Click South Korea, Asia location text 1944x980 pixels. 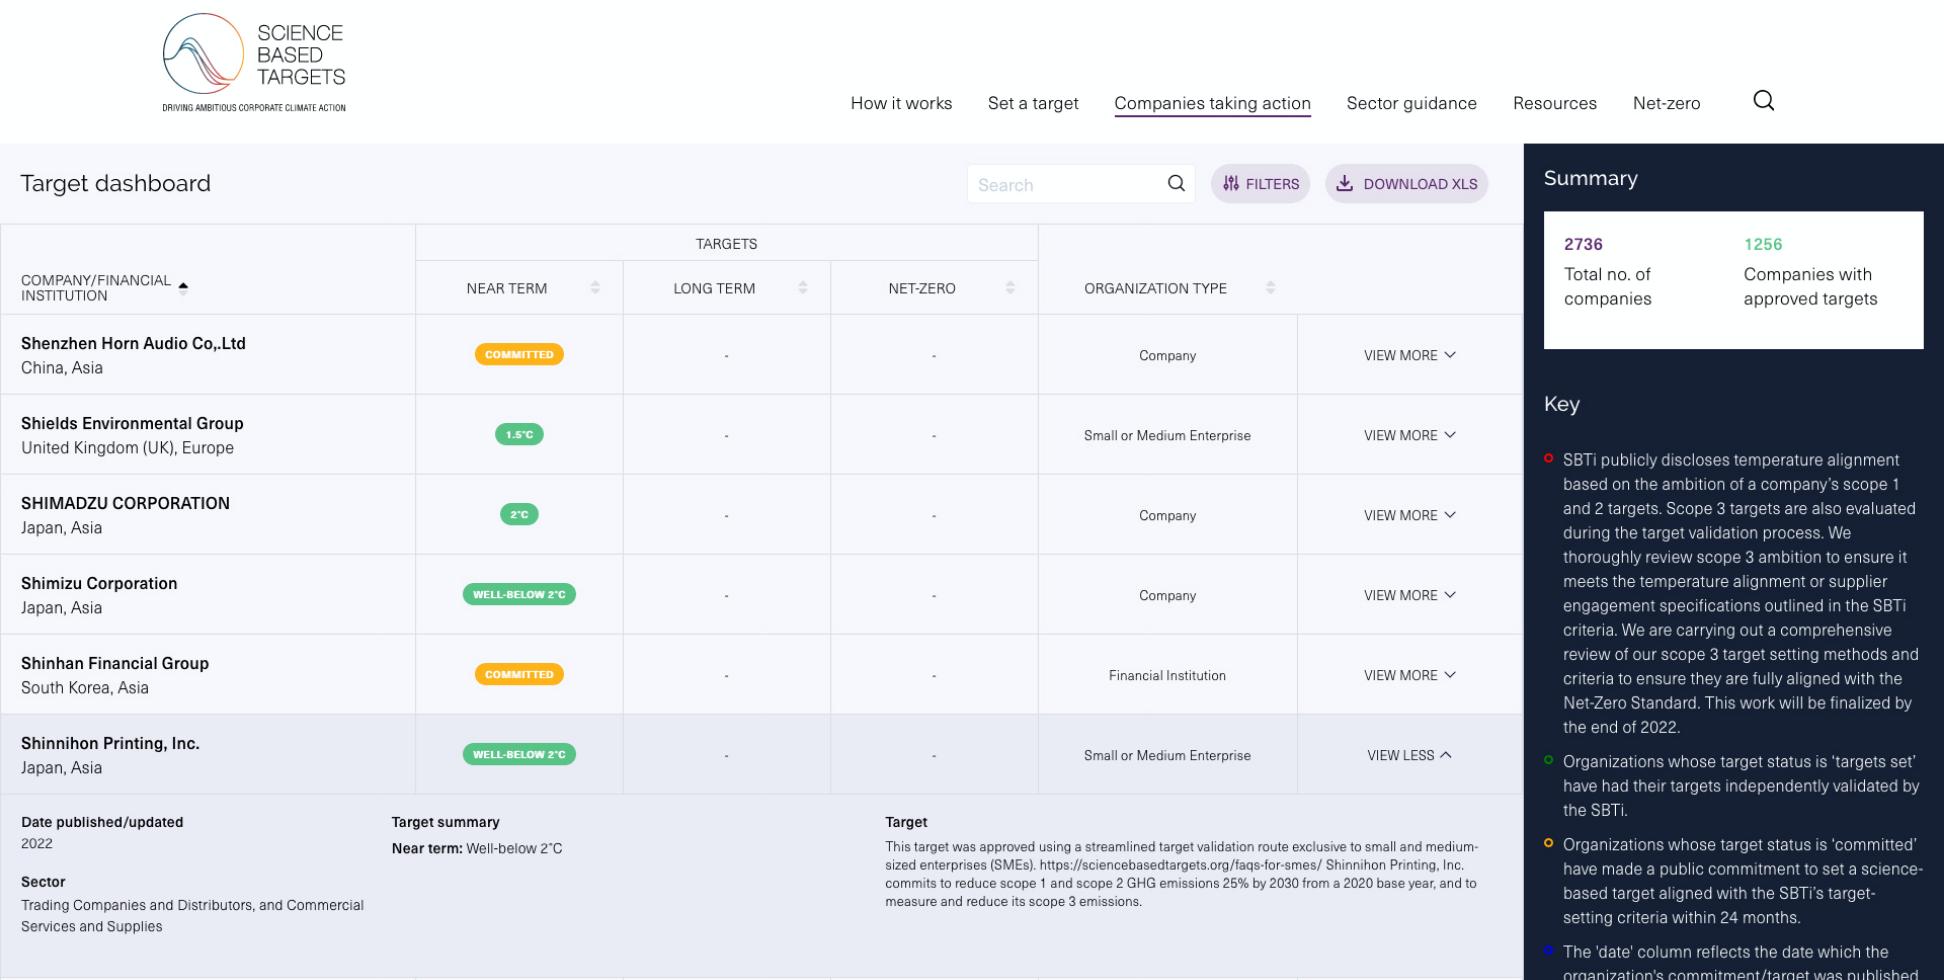tap(85, 688)
